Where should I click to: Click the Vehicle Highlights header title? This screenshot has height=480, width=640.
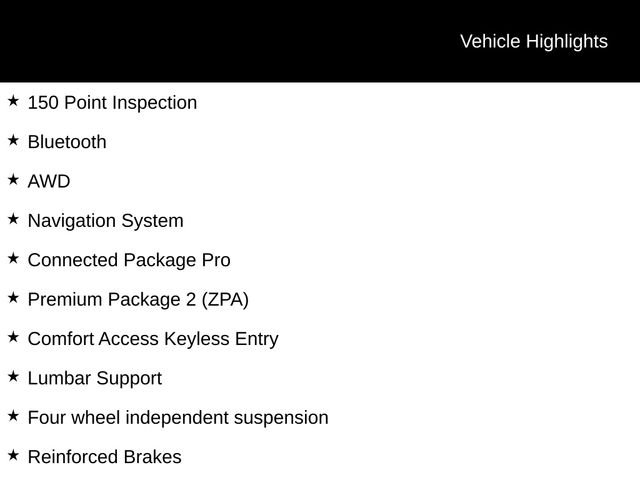click(x=533, y=41)
